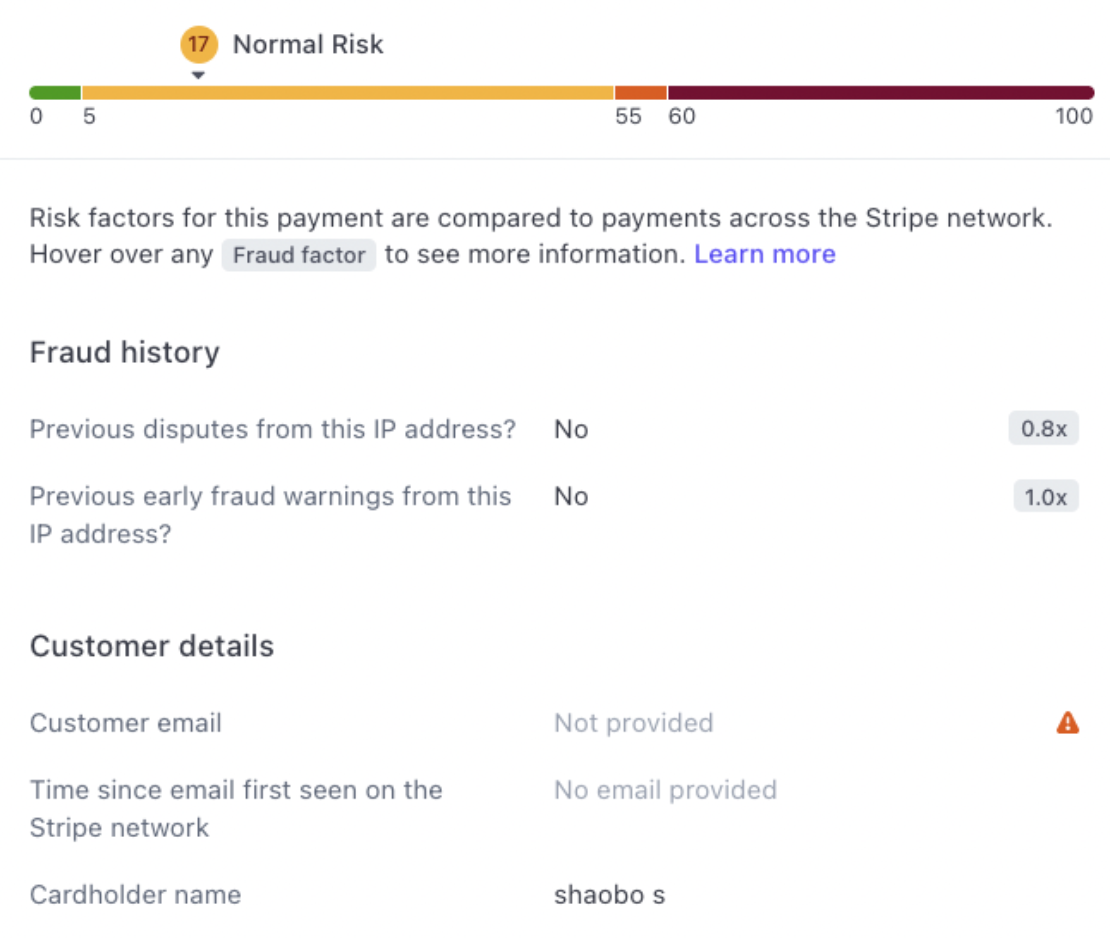Click the risk score 17 badge
The image size is (1110, 938).
[198, 45]
